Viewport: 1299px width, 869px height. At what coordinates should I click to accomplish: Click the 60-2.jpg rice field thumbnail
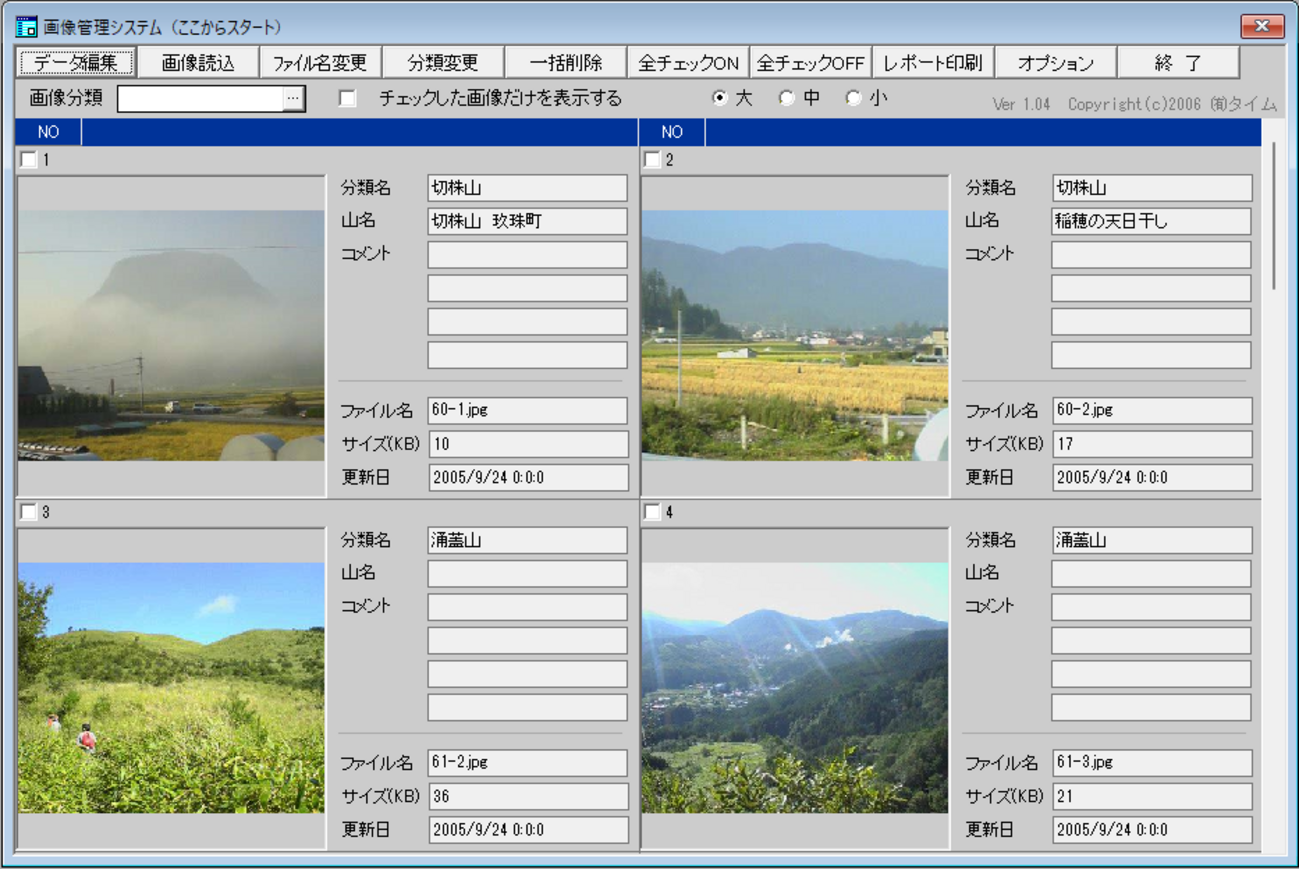795,335
